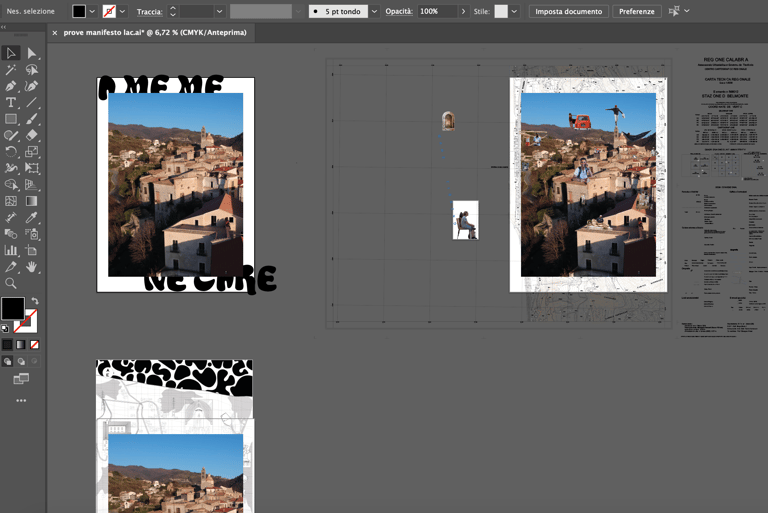Collapse the toolbar with double chevron
768x513 pixels.
point(3,27)
